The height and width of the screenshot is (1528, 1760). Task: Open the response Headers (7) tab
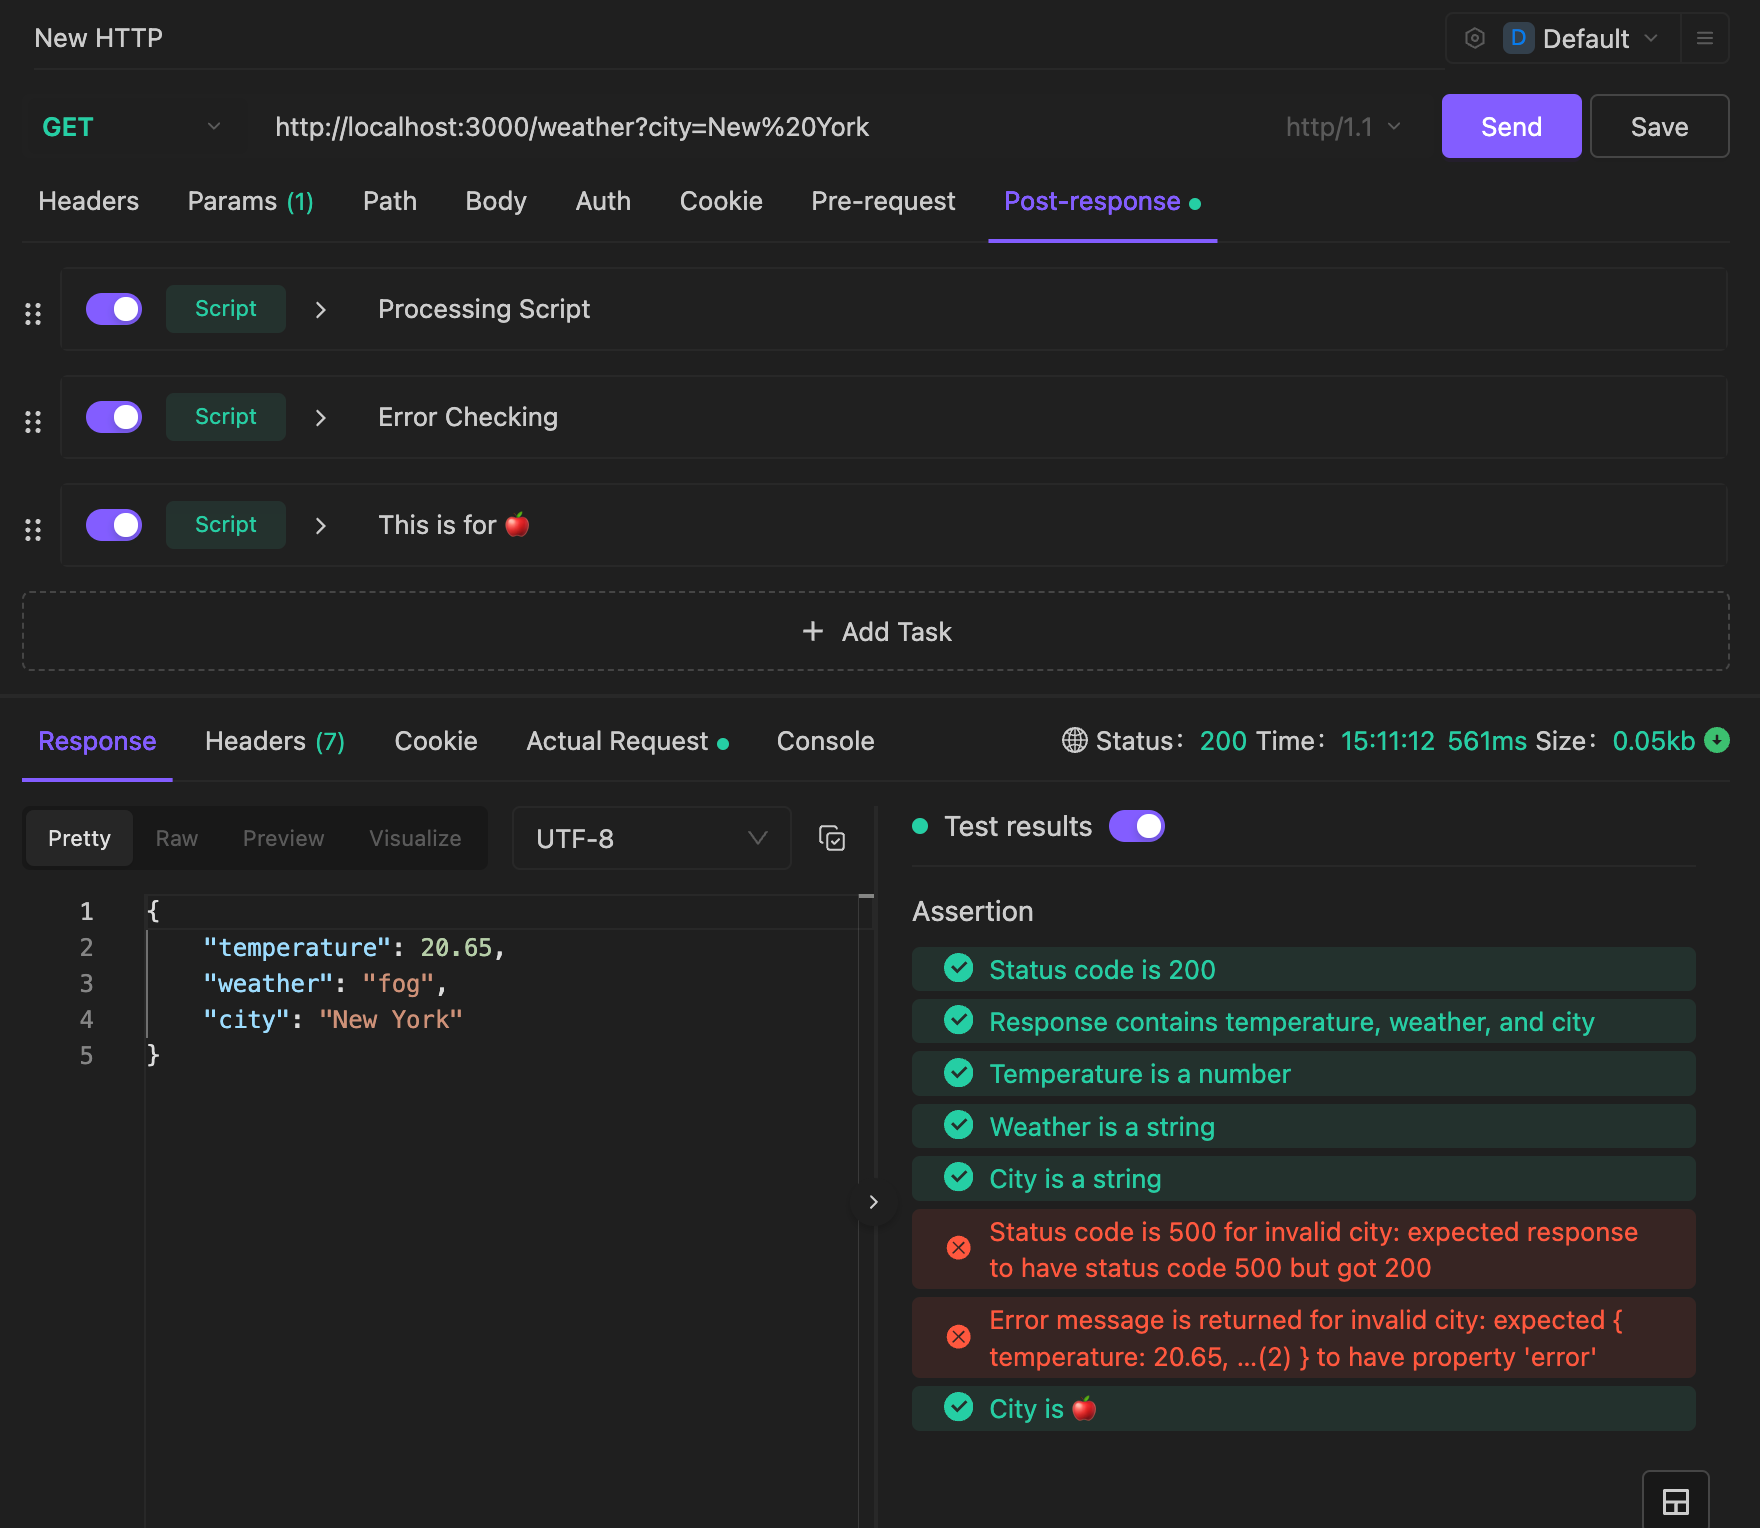coord(275,741)
